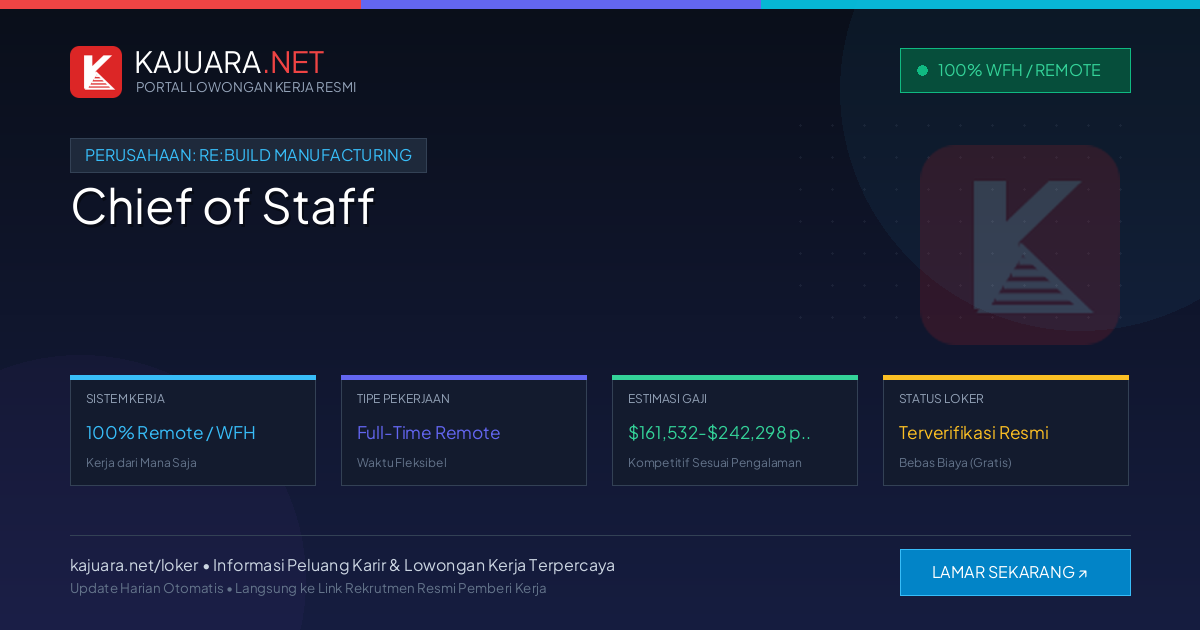
Task: Click the LAMAR SEKARANG button
Action: pos(1015,572)
